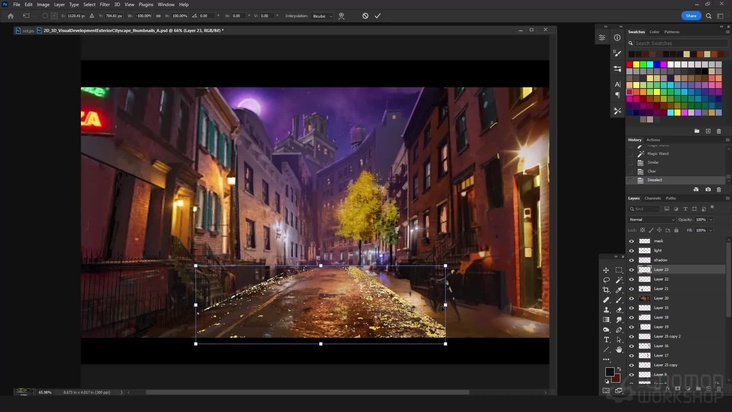The width and height of the screenshot is (732, 412).
Task: Commit the transform with the checkmark
Action: coord(378,16)
